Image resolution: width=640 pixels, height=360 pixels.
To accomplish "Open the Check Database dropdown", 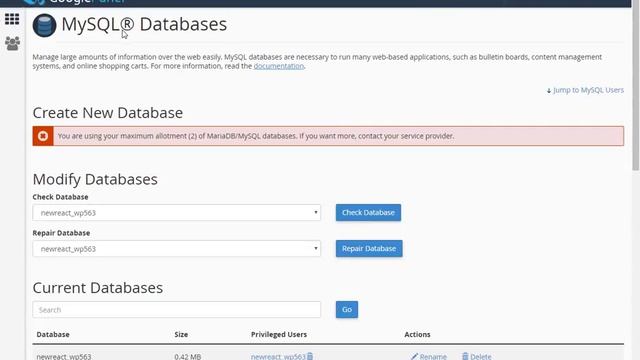I will point(177,213).
